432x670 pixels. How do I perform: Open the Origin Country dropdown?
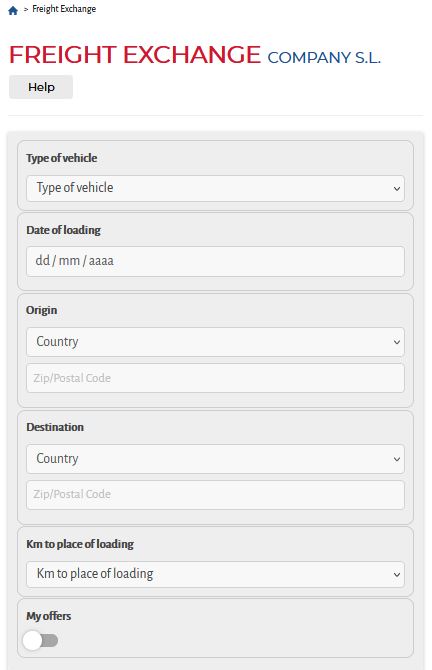point(215,342)
